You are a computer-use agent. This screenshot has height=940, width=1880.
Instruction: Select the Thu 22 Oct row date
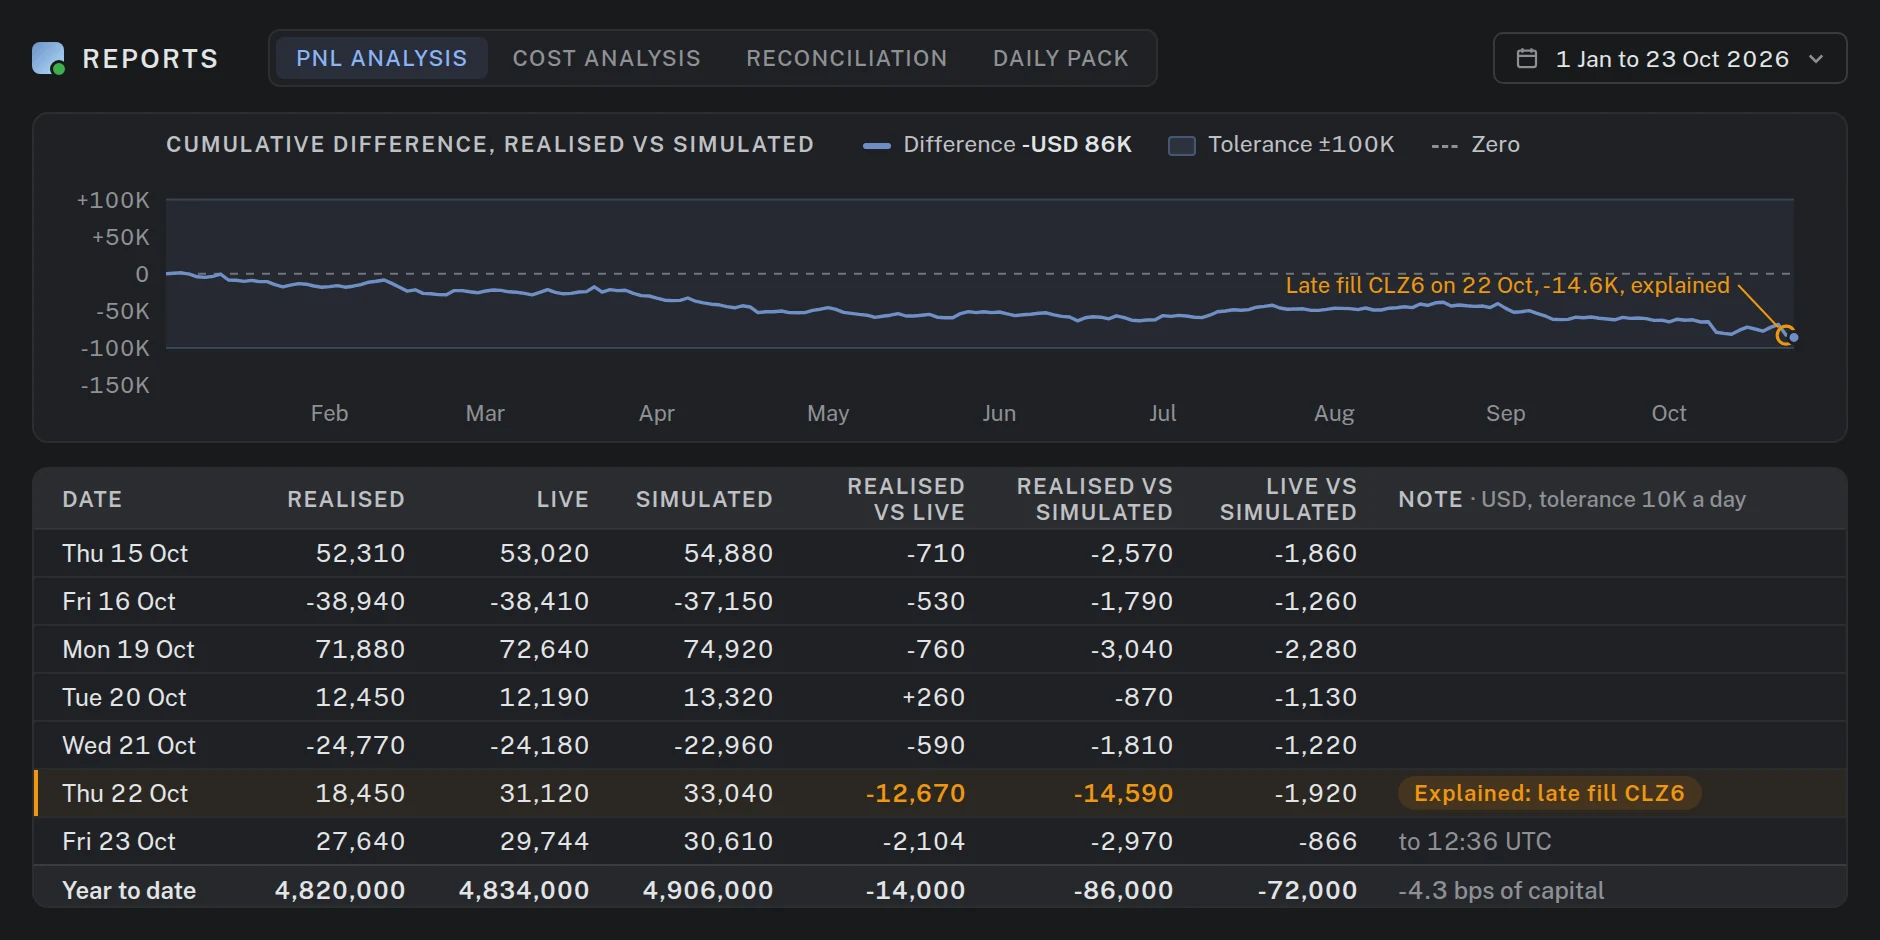click(125, 793)
